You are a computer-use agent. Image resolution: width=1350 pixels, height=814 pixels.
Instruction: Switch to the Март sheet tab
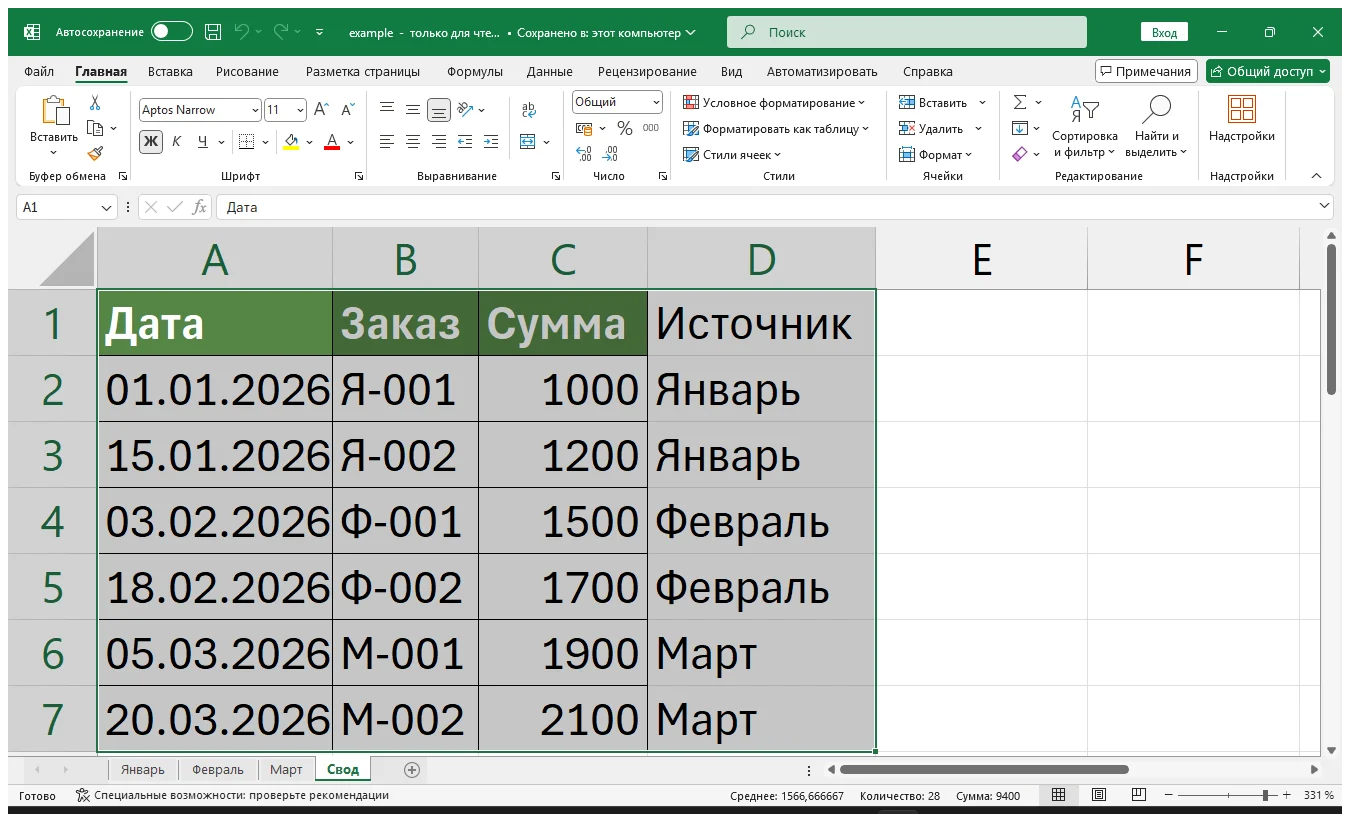(x=286, y=769)
